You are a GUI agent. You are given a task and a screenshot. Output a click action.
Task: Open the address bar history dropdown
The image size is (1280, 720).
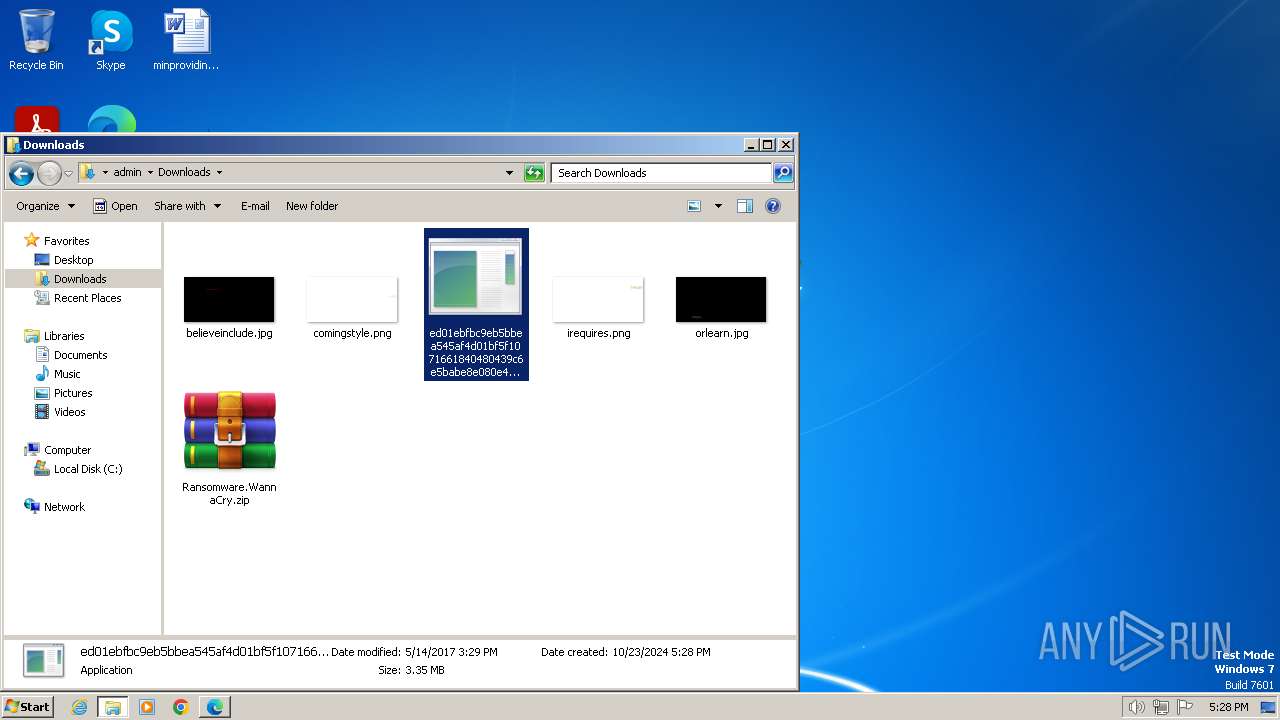(510, 173)
